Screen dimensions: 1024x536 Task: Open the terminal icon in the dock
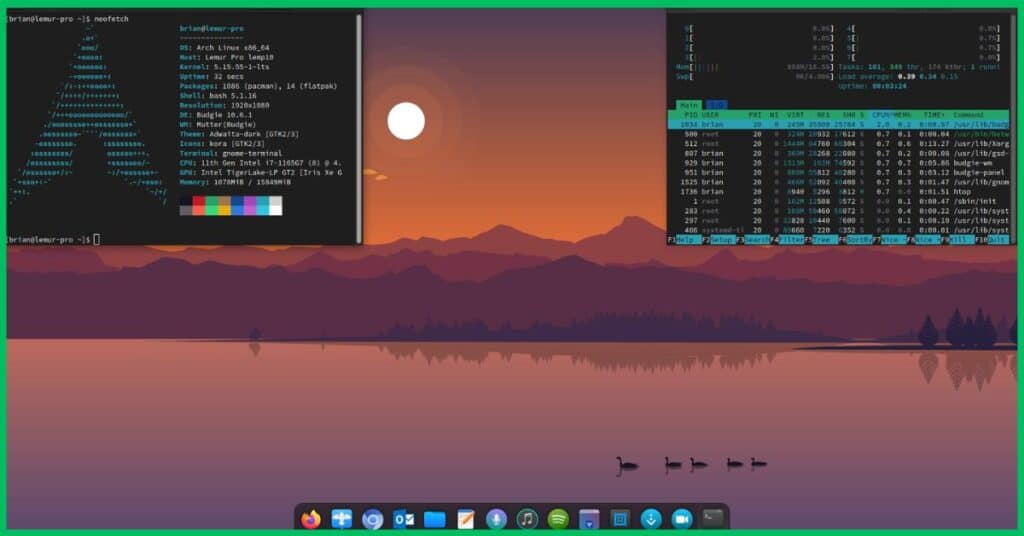[x=712, y=519]
